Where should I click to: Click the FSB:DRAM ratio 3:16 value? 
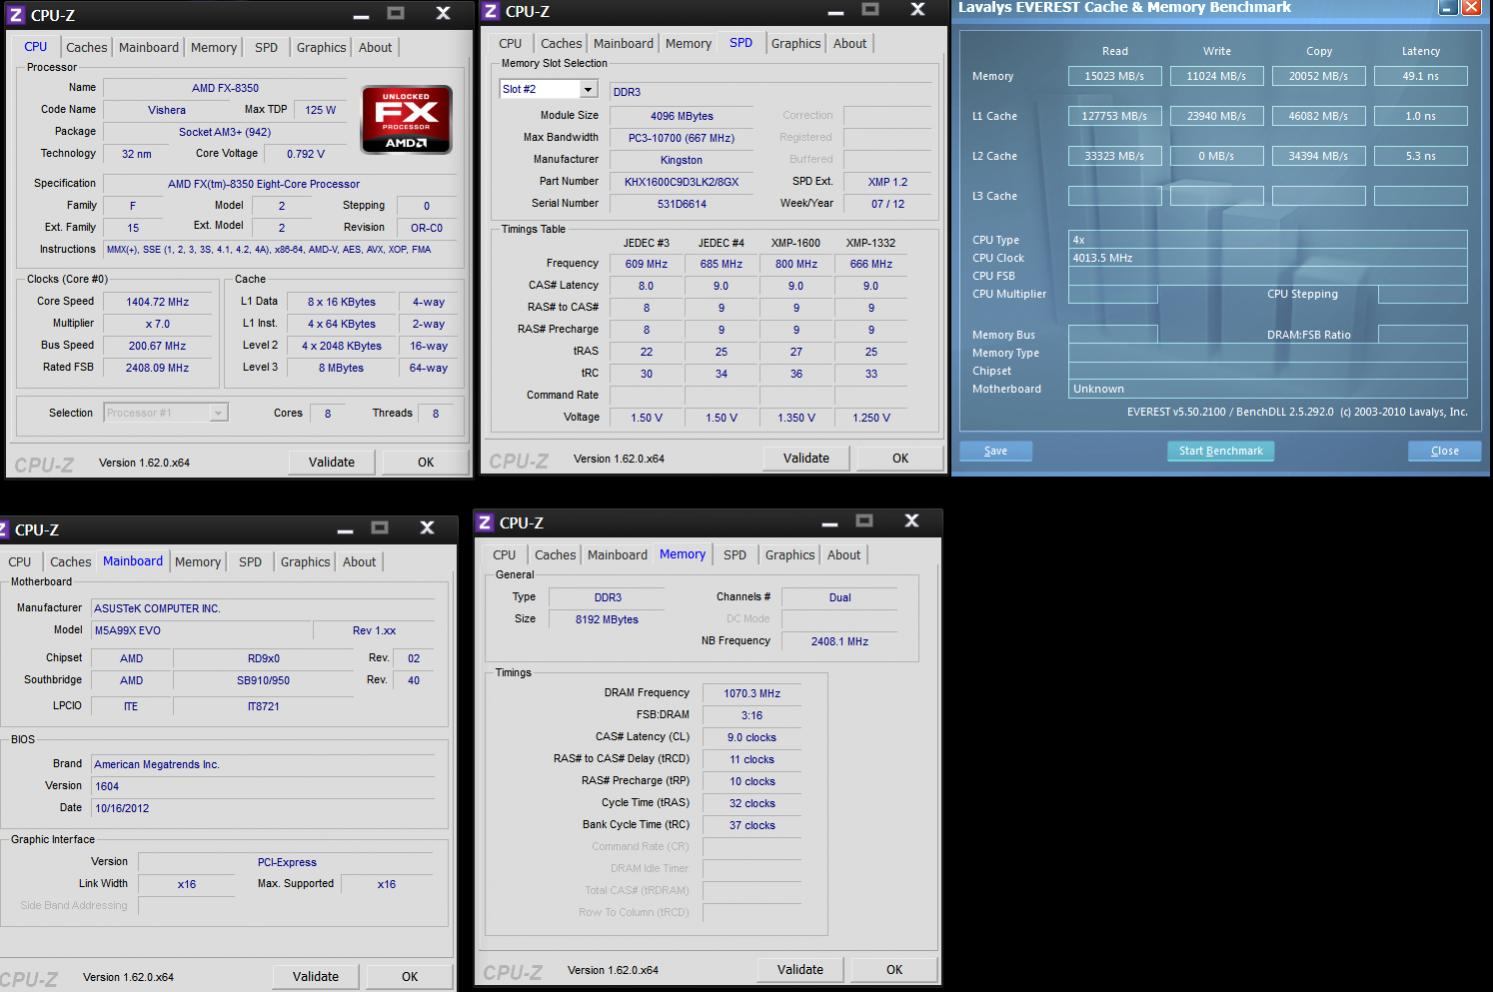(752, 716)
